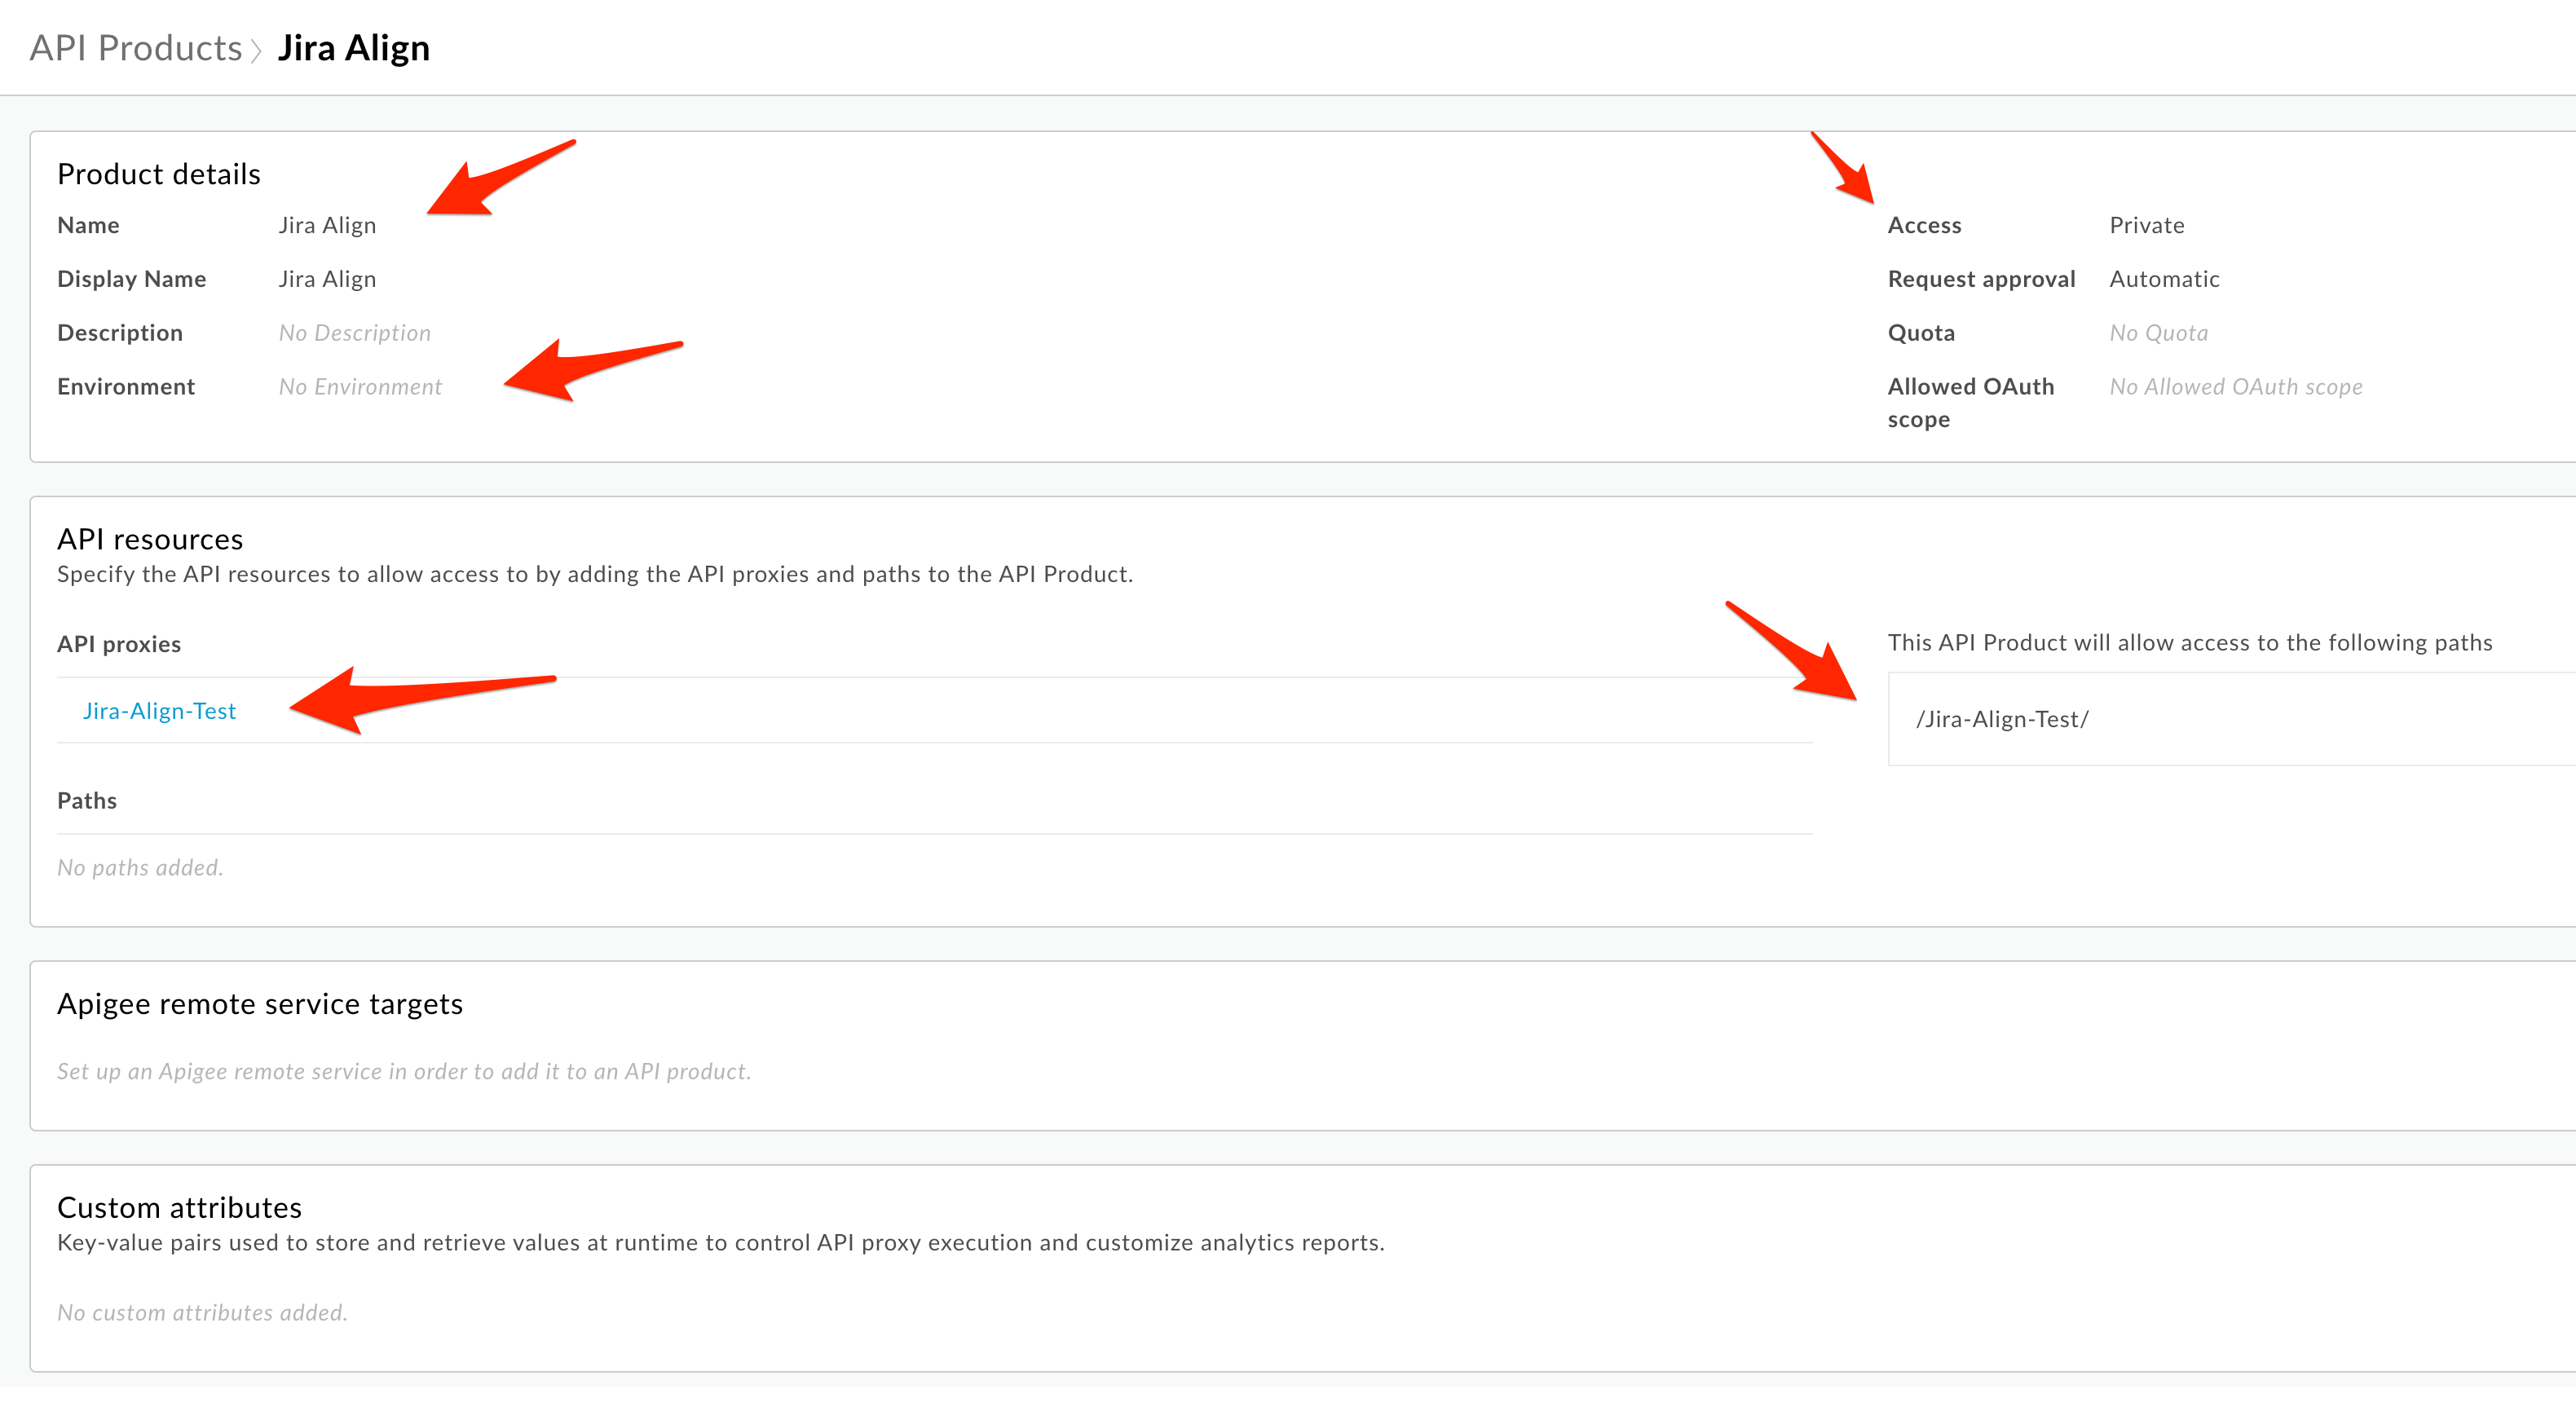Screen dimensions: 2576x1420
Task: Click the allowed paths description text
Action: (2190, 643)
